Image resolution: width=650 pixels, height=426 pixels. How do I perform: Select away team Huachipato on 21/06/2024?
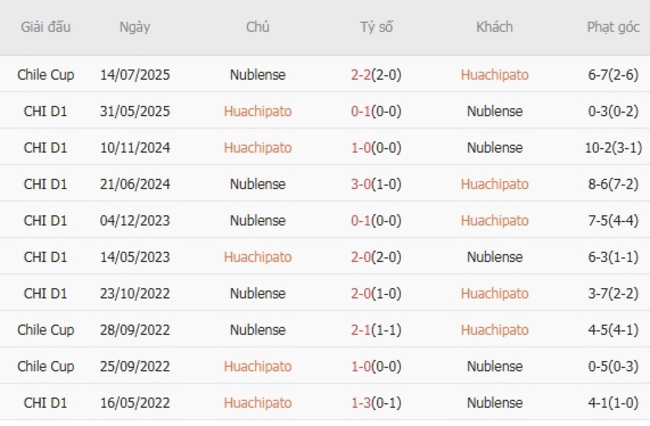click(494, 184)
